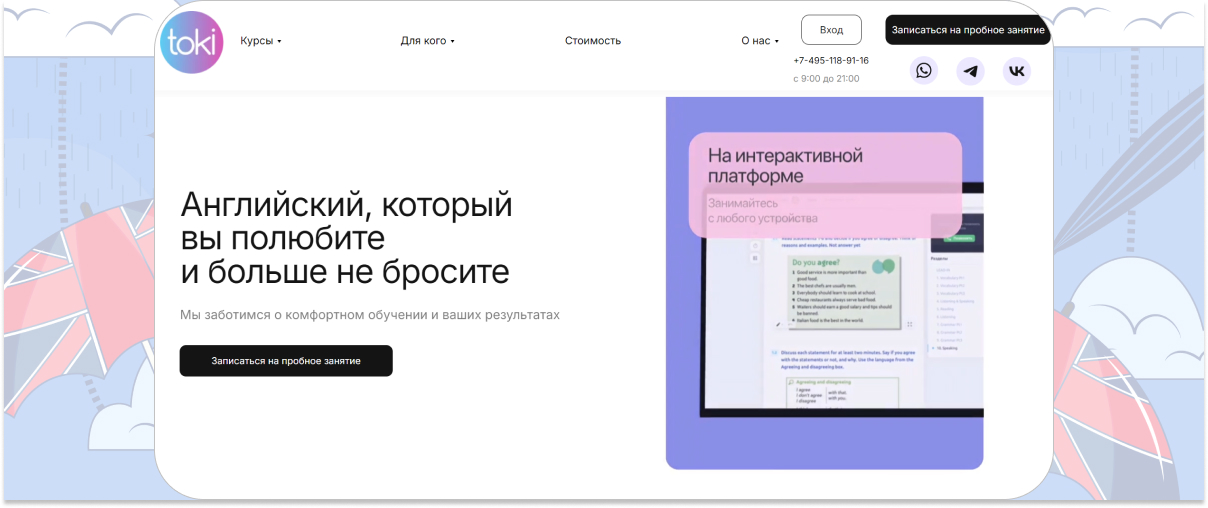
Task: Click the working hours с 9:00 до 21:00
Action: [825, 79]
